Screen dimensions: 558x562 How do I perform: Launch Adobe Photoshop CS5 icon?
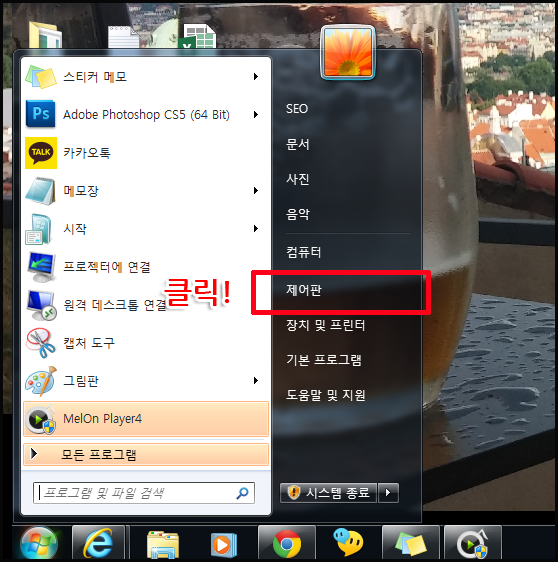[40, 114]
